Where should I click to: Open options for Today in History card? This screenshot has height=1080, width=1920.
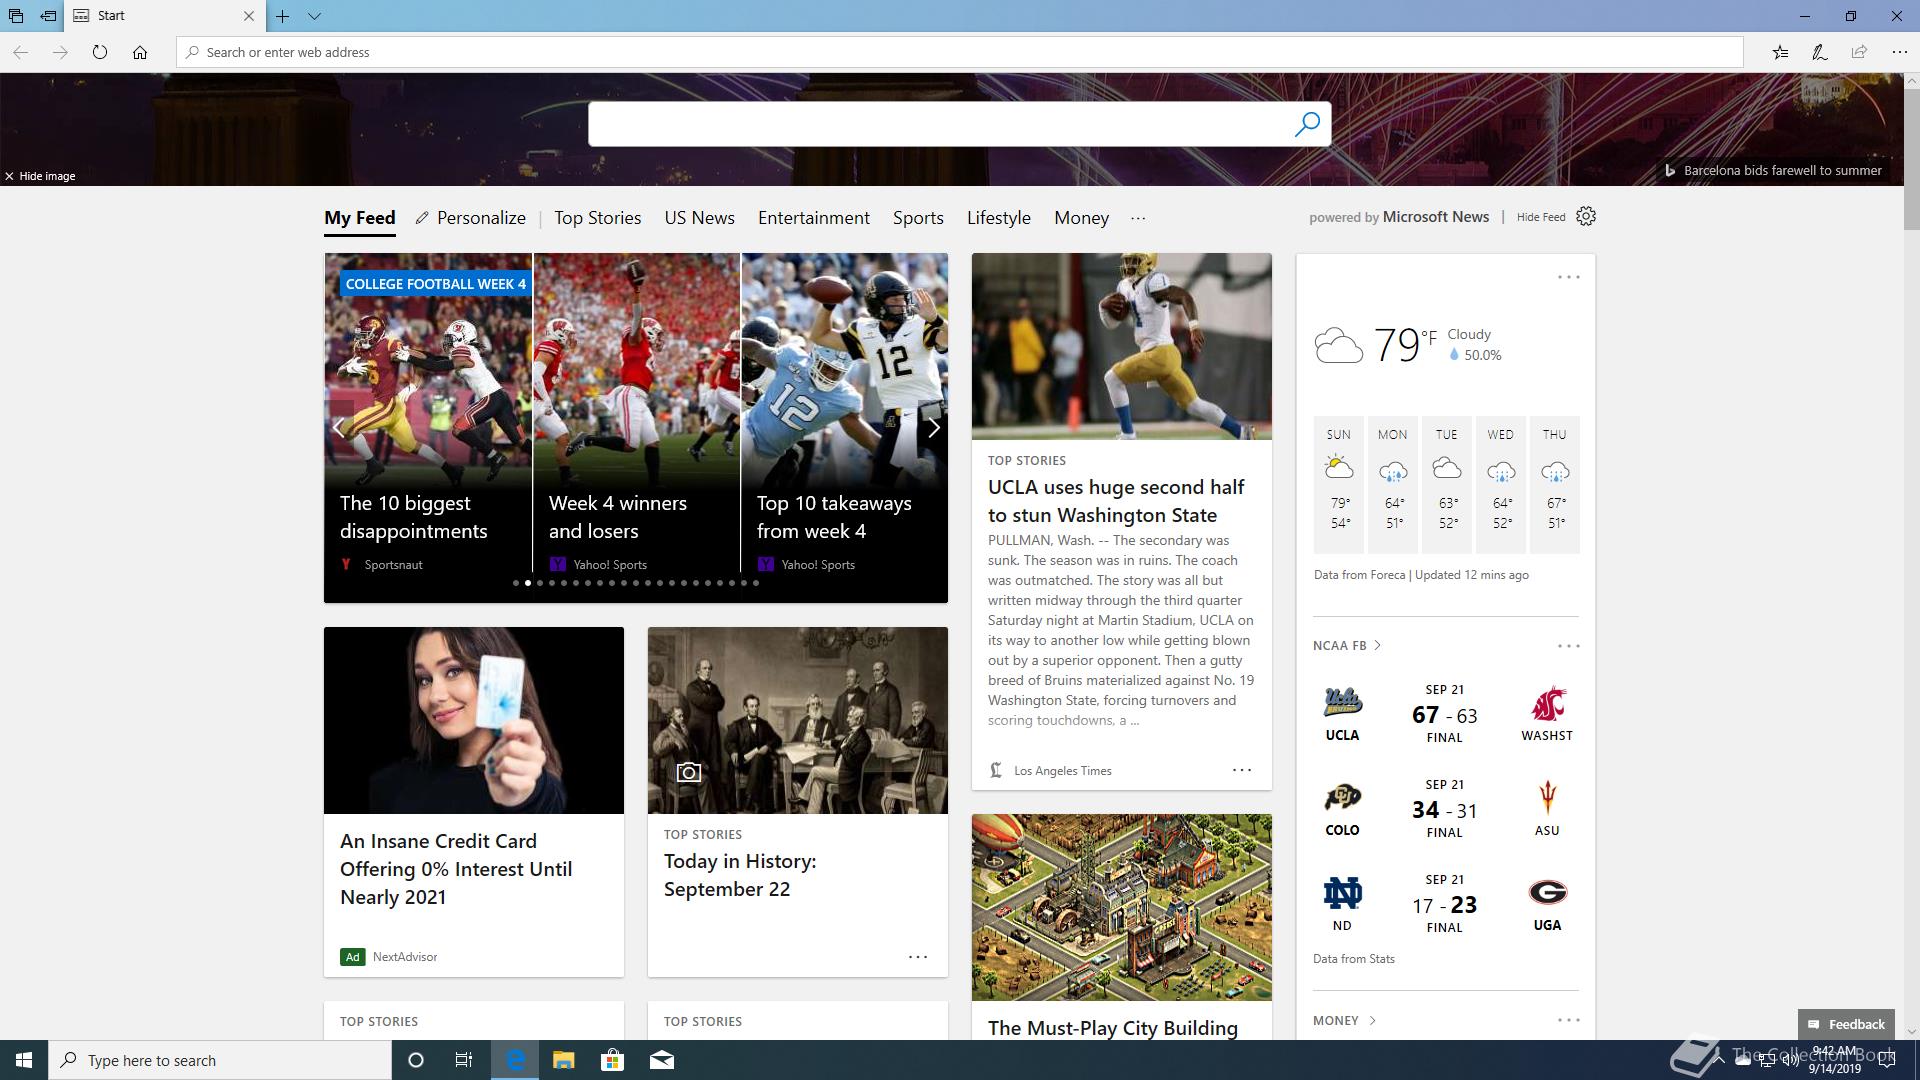tap(918, 957)
